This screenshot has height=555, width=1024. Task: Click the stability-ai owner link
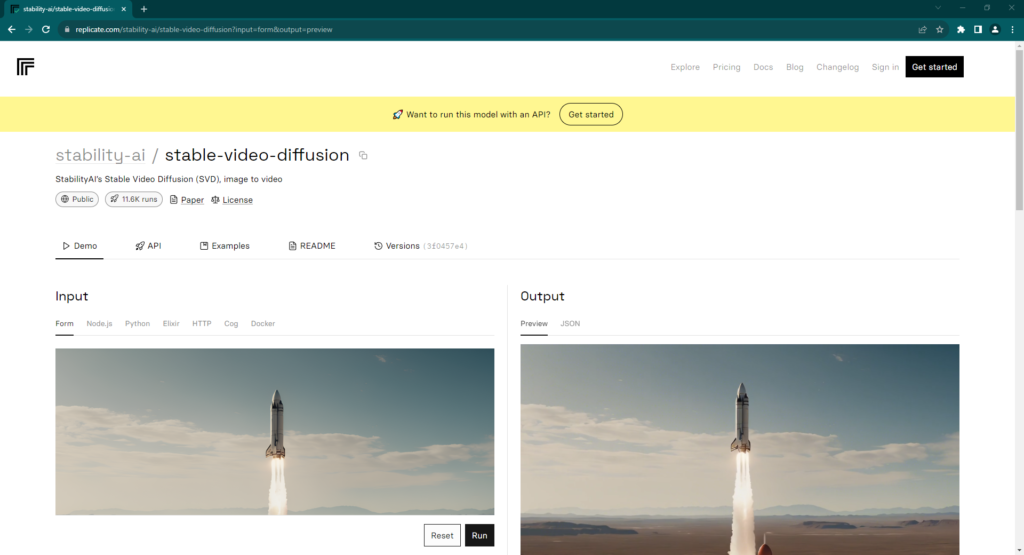[x=101, y=155]
